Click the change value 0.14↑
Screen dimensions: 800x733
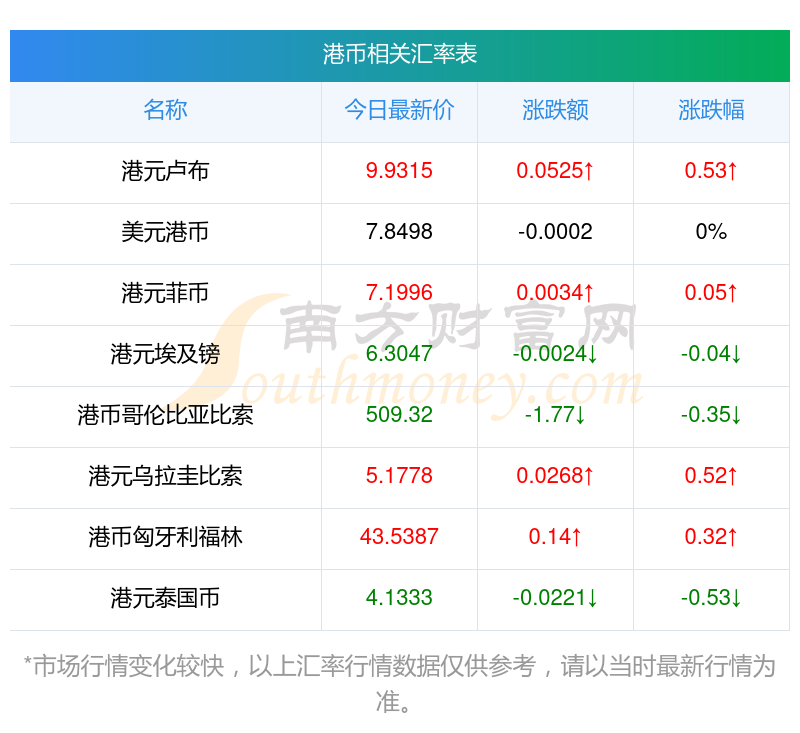pos(555,537)
